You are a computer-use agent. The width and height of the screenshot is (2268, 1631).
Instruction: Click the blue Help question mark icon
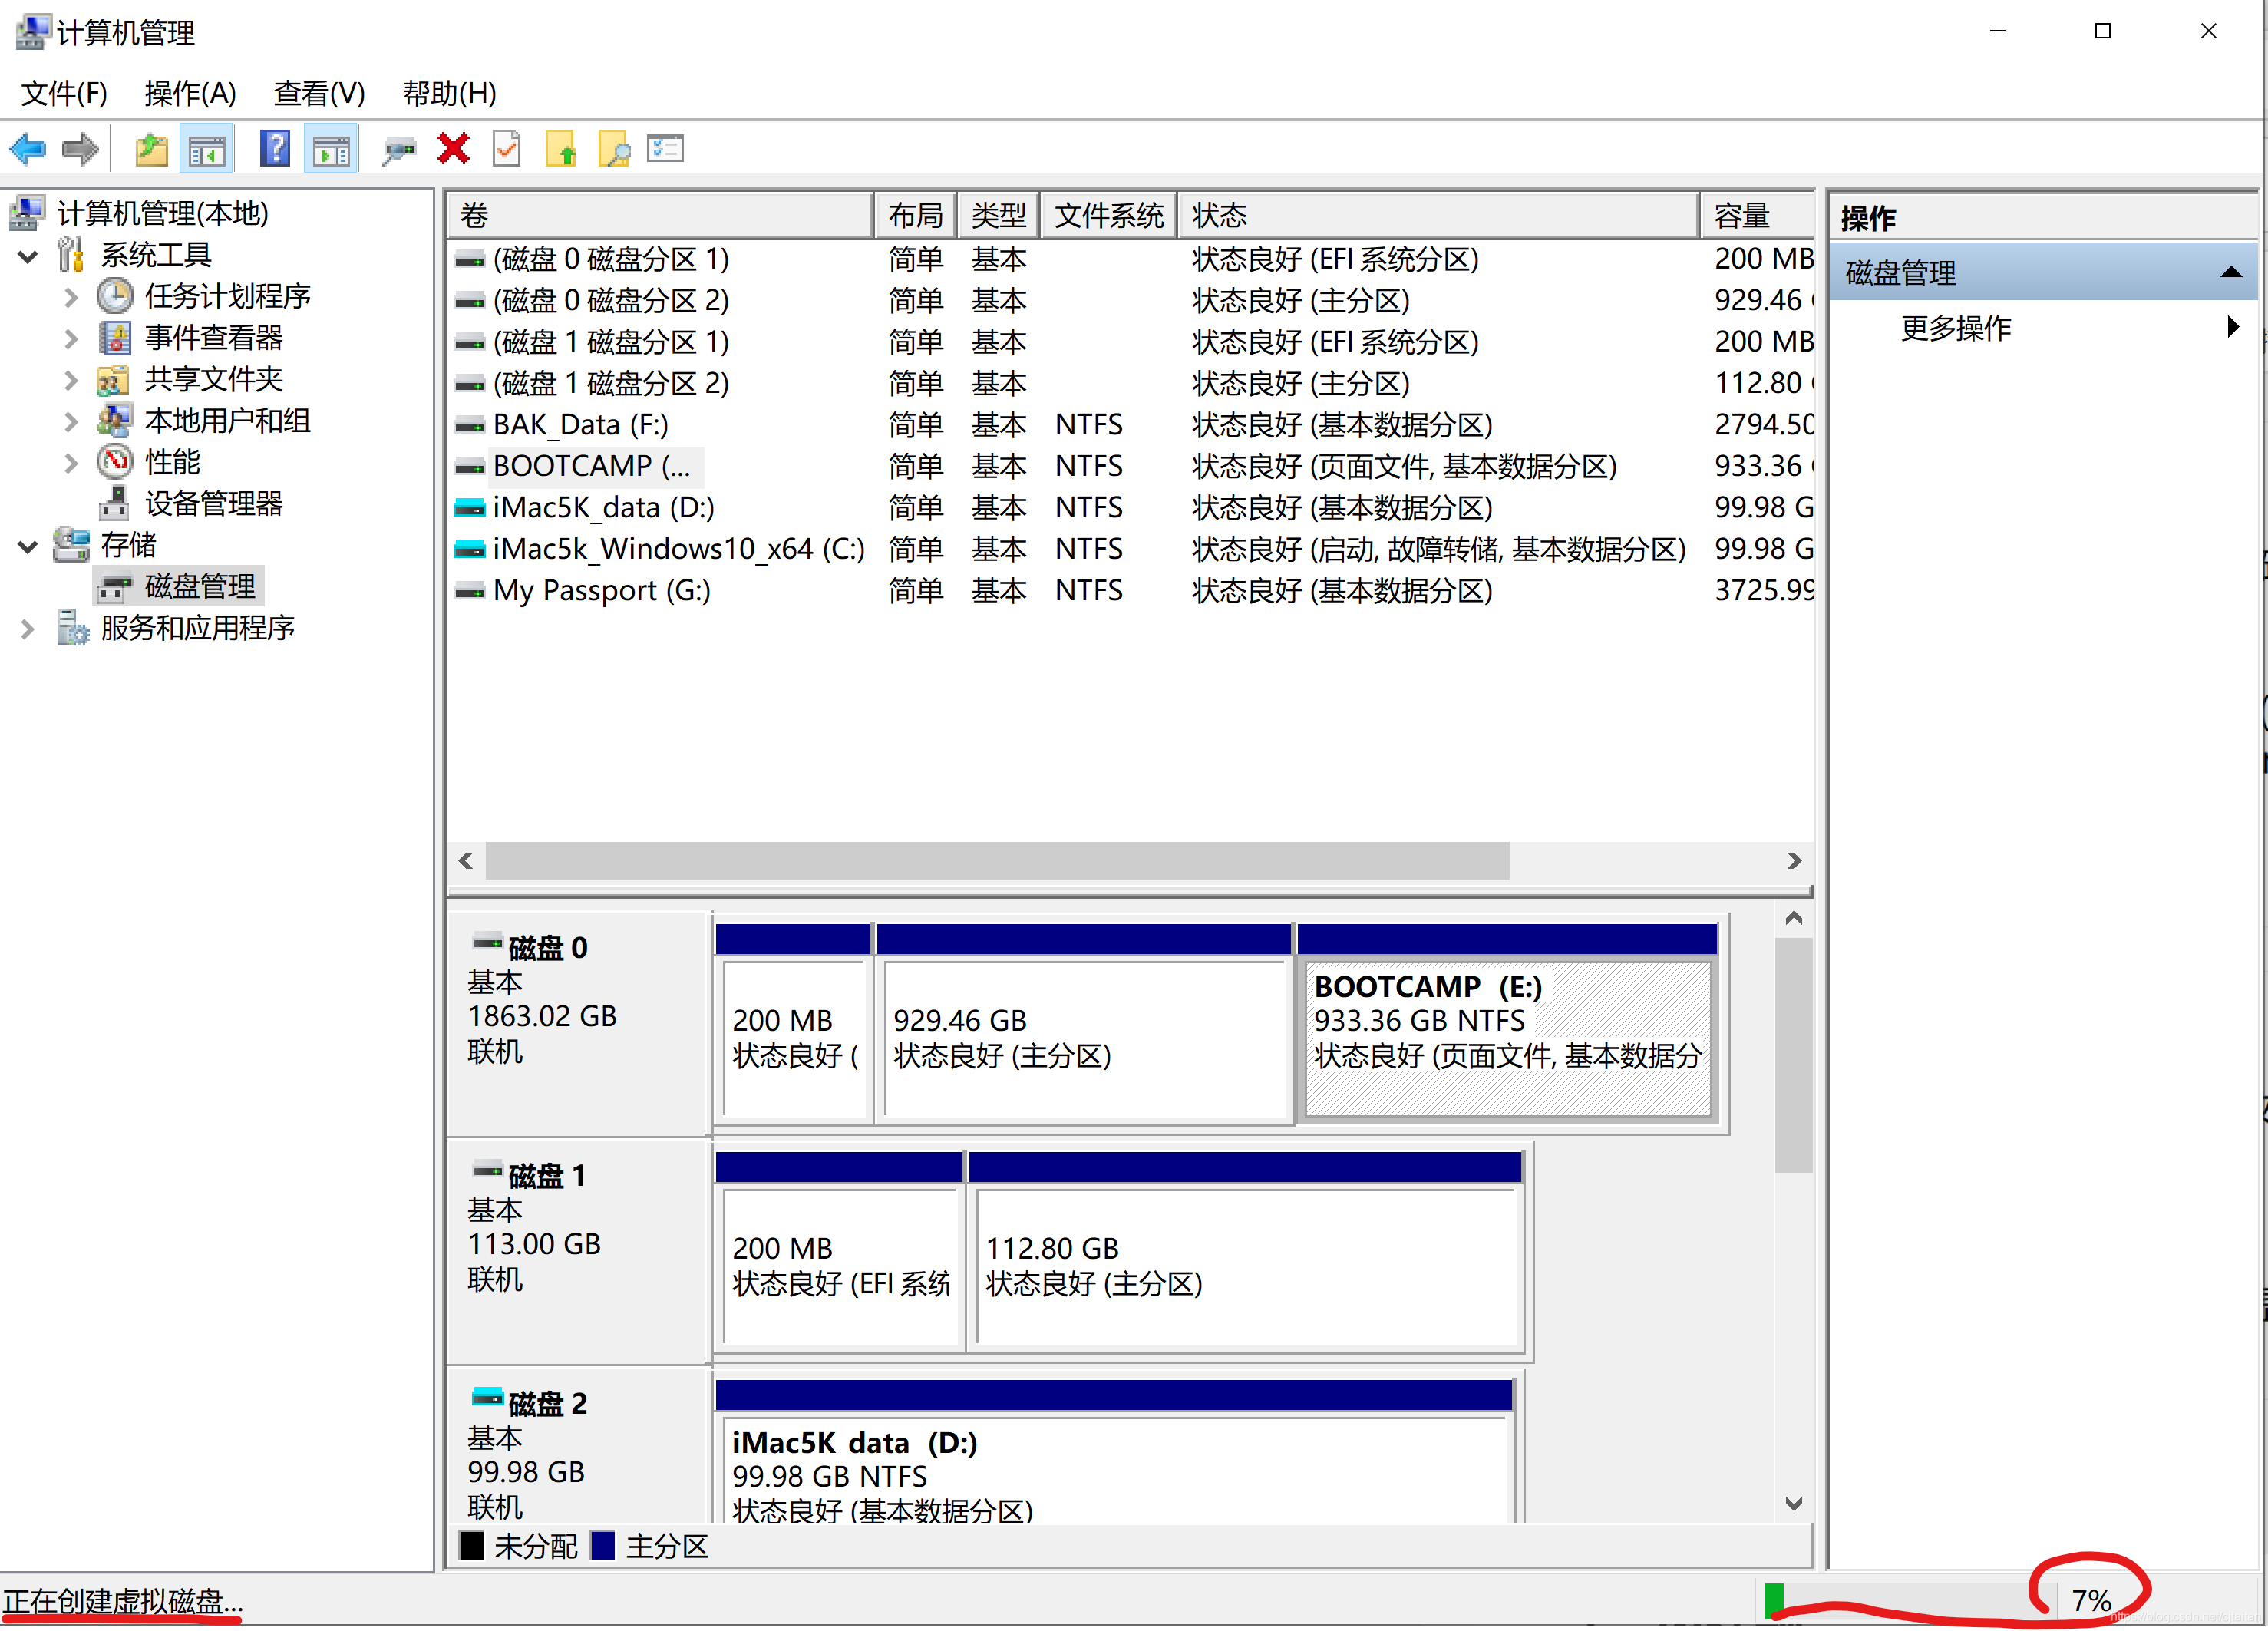point(274,150)
